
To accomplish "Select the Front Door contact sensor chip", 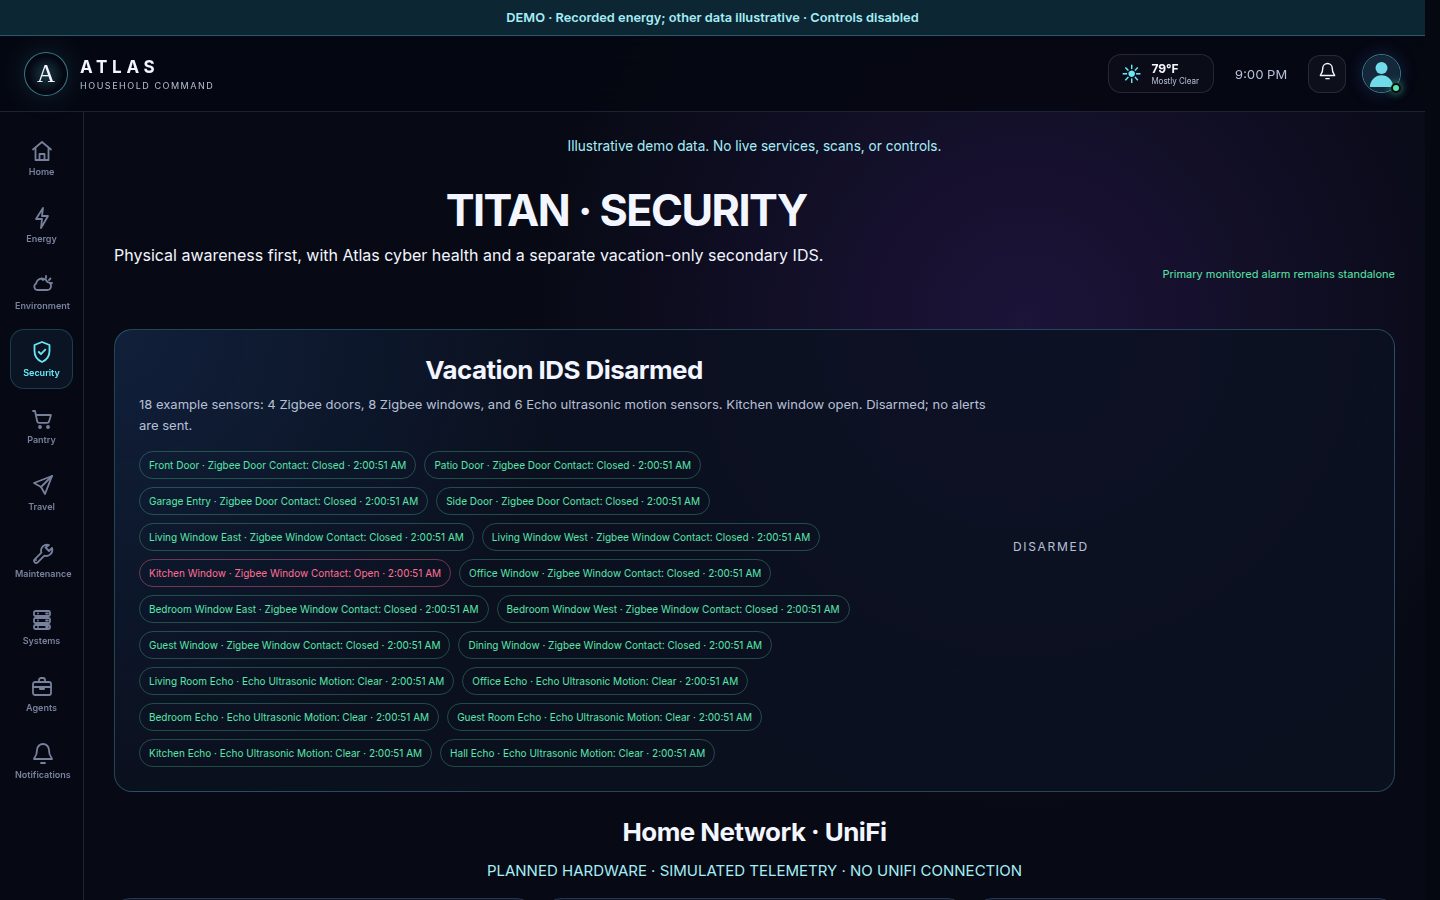I will pyautogui.click(x=277, y=465).
